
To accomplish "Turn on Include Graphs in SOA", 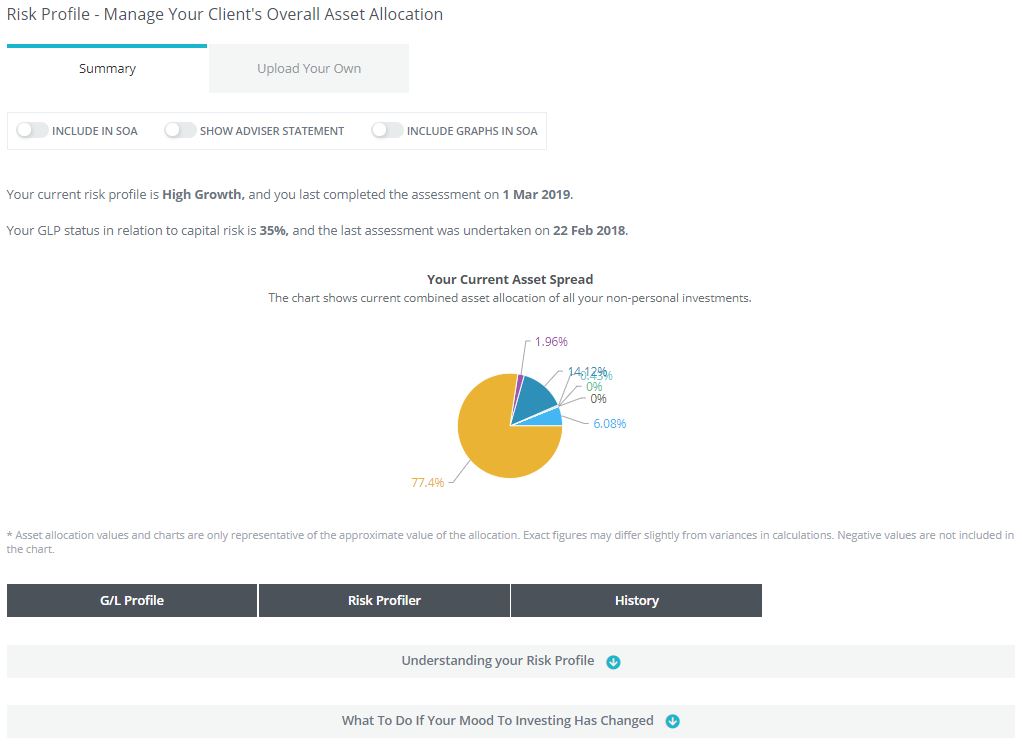I will [387, 131].
